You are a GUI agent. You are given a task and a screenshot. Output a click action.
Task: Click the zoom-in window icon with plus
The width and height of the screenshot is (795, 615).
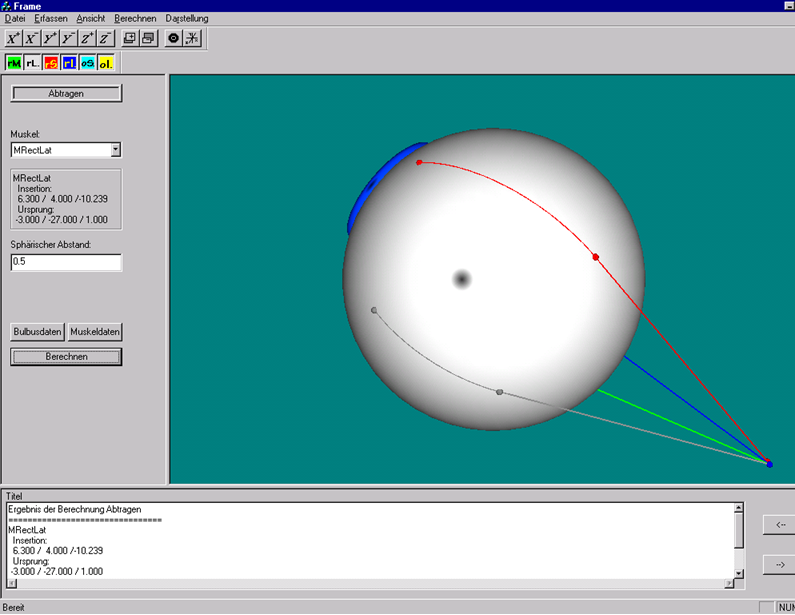pyautogui.click(x=130, y=38)
